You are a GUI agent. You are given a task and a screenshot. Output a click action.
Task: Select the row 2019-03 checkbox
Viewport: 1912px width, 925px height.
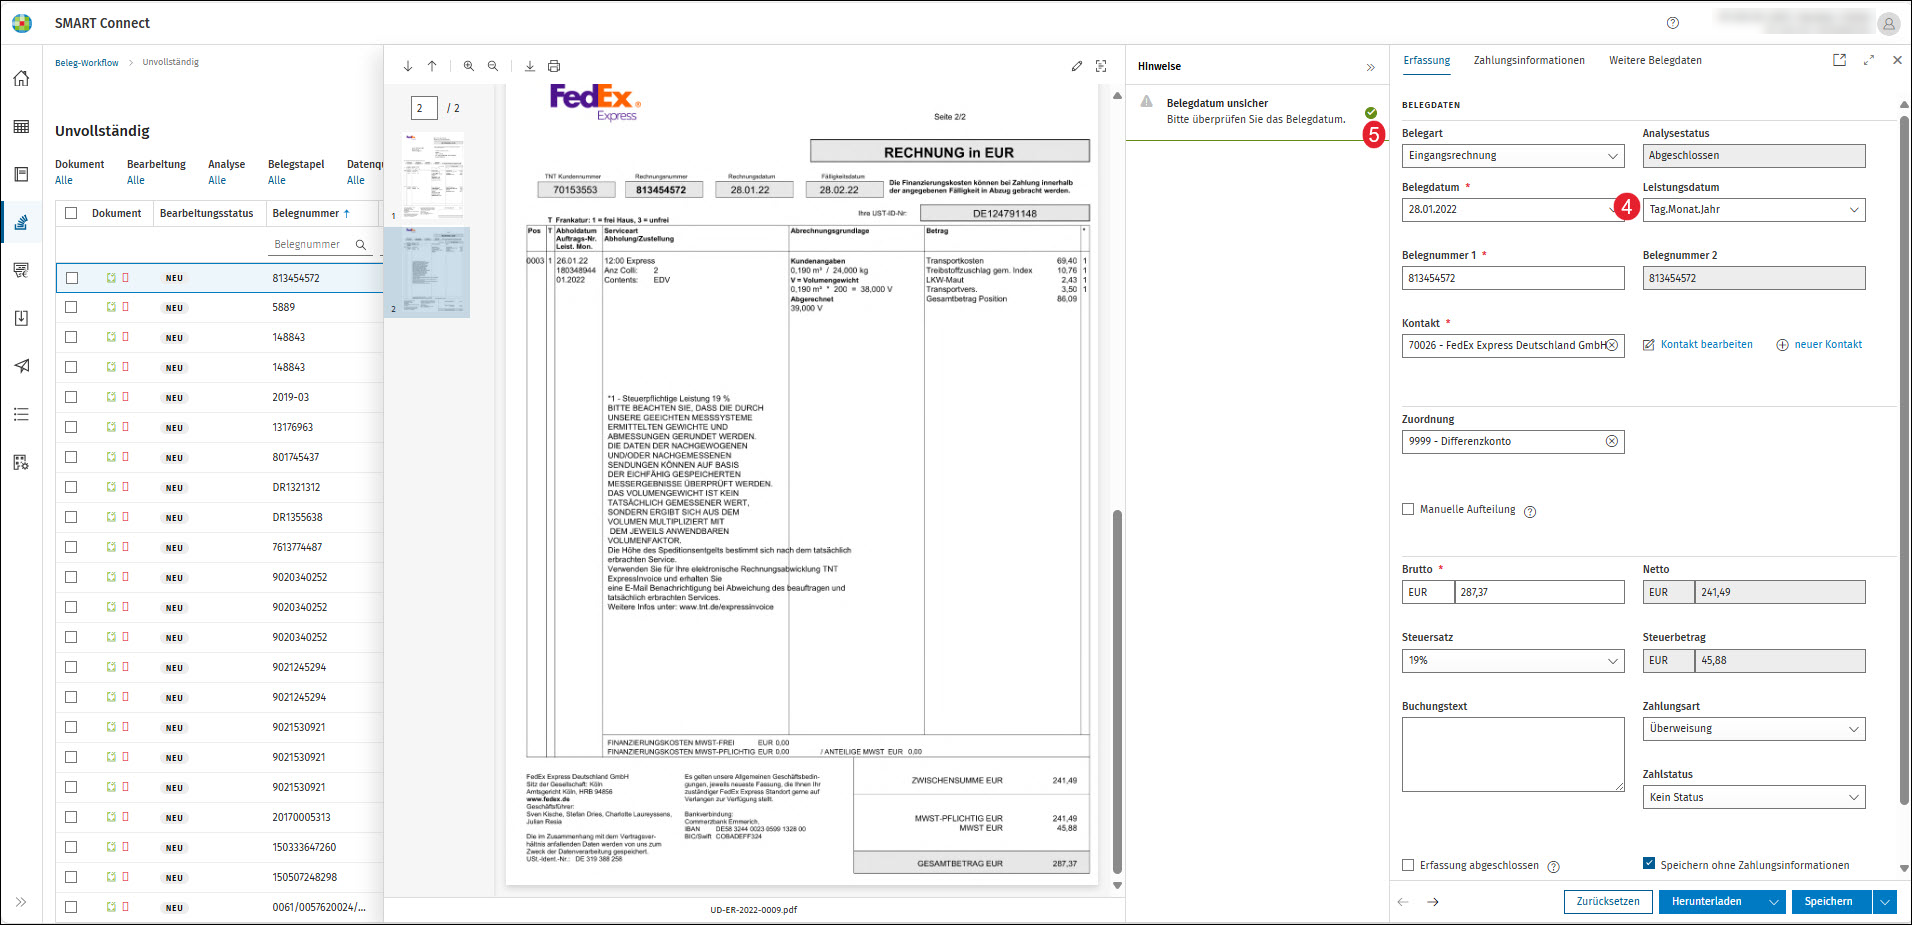71,397
